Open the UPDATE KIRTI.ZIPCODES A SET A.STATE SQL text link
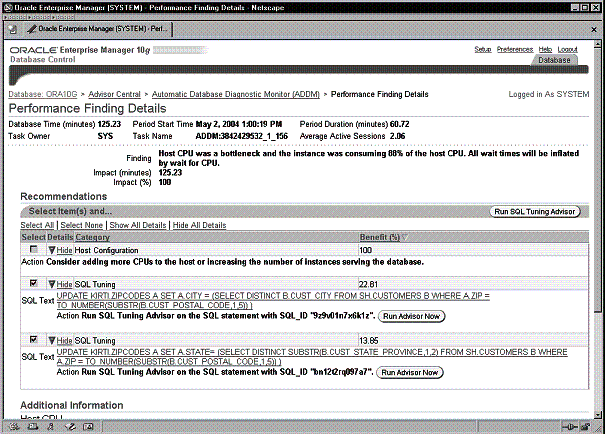Screen dimensions: 605x434 (312, 357)
